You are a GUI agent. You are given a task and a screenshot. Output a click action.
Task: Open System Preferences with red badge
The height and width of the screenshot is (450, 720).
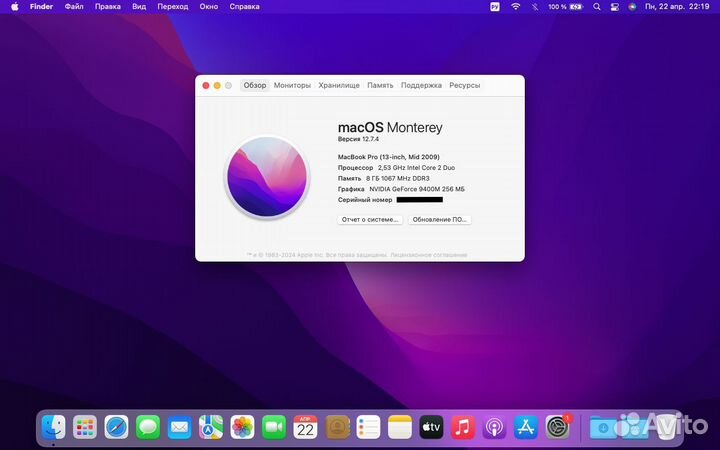click(557, 427)
